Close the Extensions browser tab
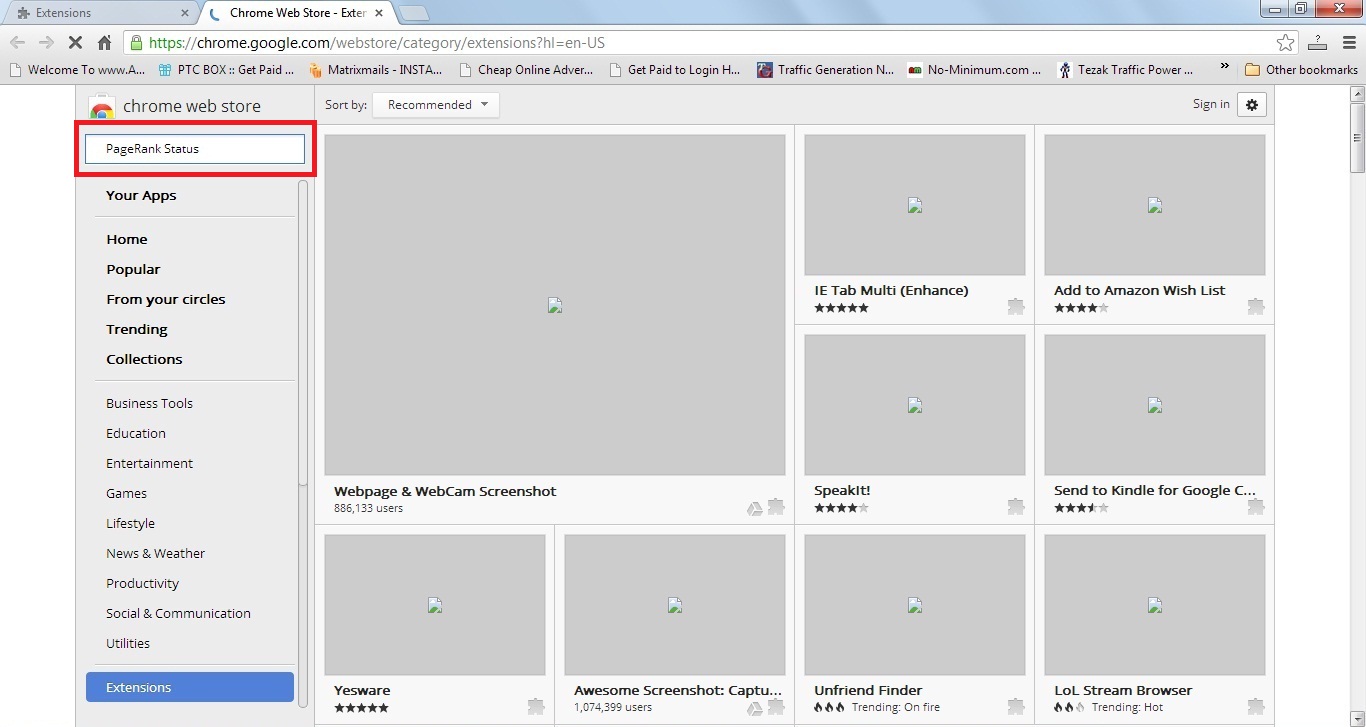Viewport: 1366px width, 727px height. coord(184,13)
